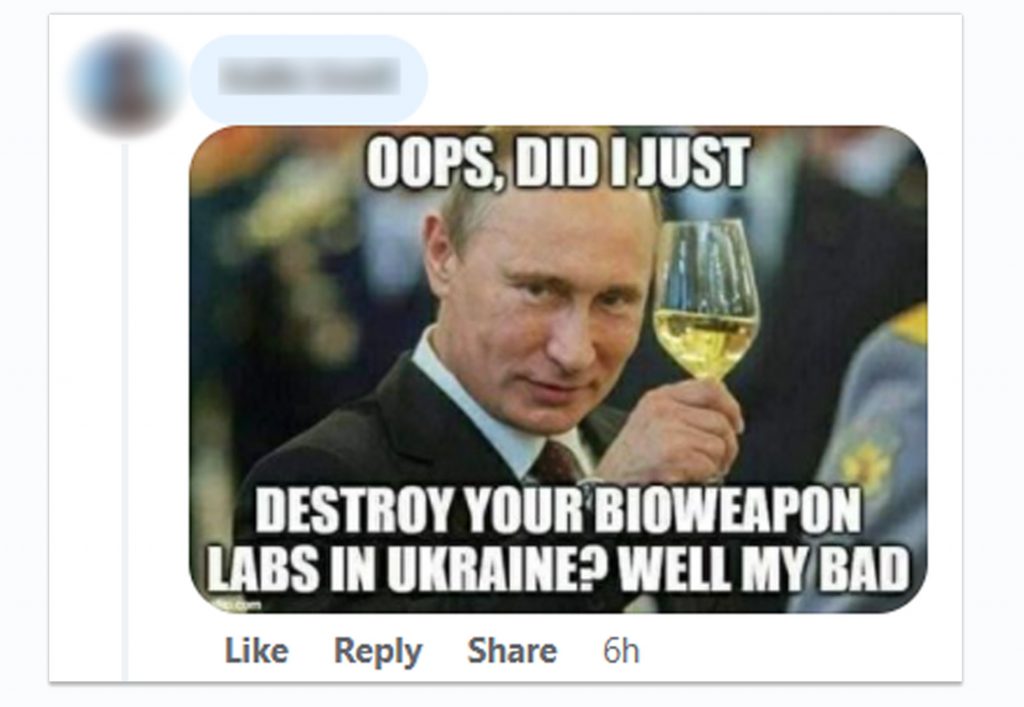The height and width of the screenshot is (707, 1024).
Task: Click the "OOPS, DID I JUST" caption text
Action: tap(557, 162)
